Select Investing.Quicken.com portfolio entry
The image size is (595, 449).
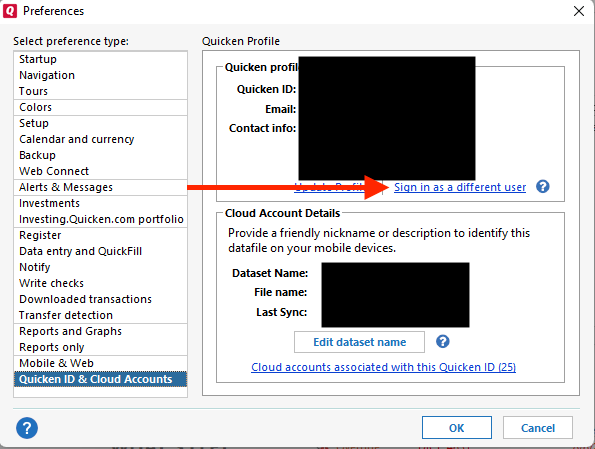click(x=101, y=219)
